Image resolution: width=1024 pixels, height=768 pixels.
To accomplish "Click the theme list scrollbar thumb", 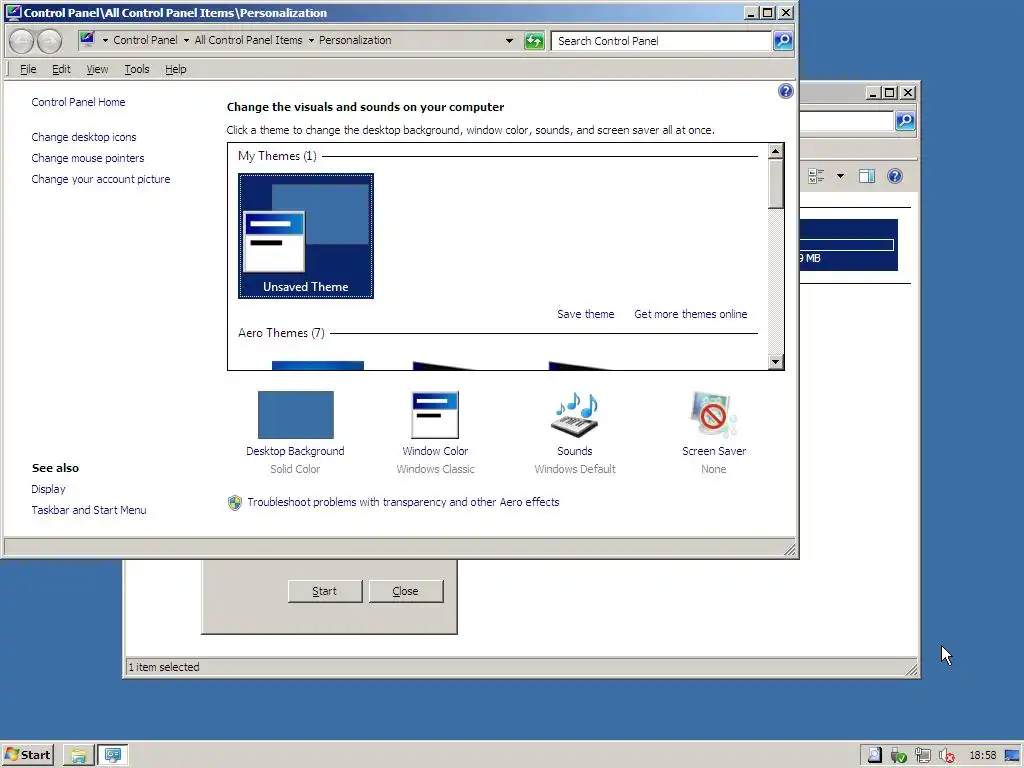I will (775, 184).
